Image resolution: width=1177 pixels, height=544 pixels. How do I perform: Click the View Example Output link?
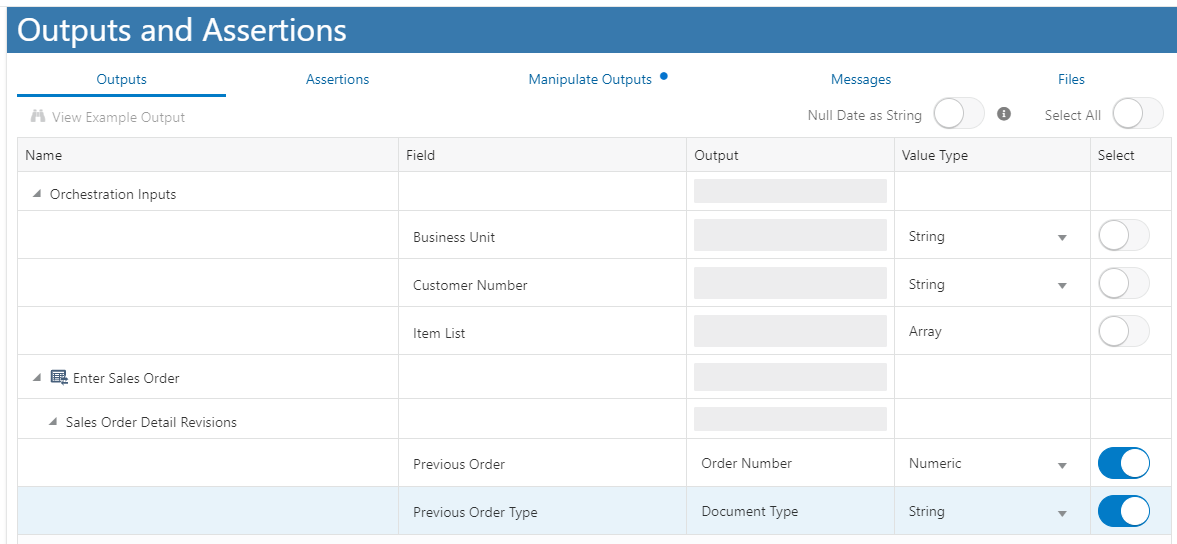(x=118, y=117)
